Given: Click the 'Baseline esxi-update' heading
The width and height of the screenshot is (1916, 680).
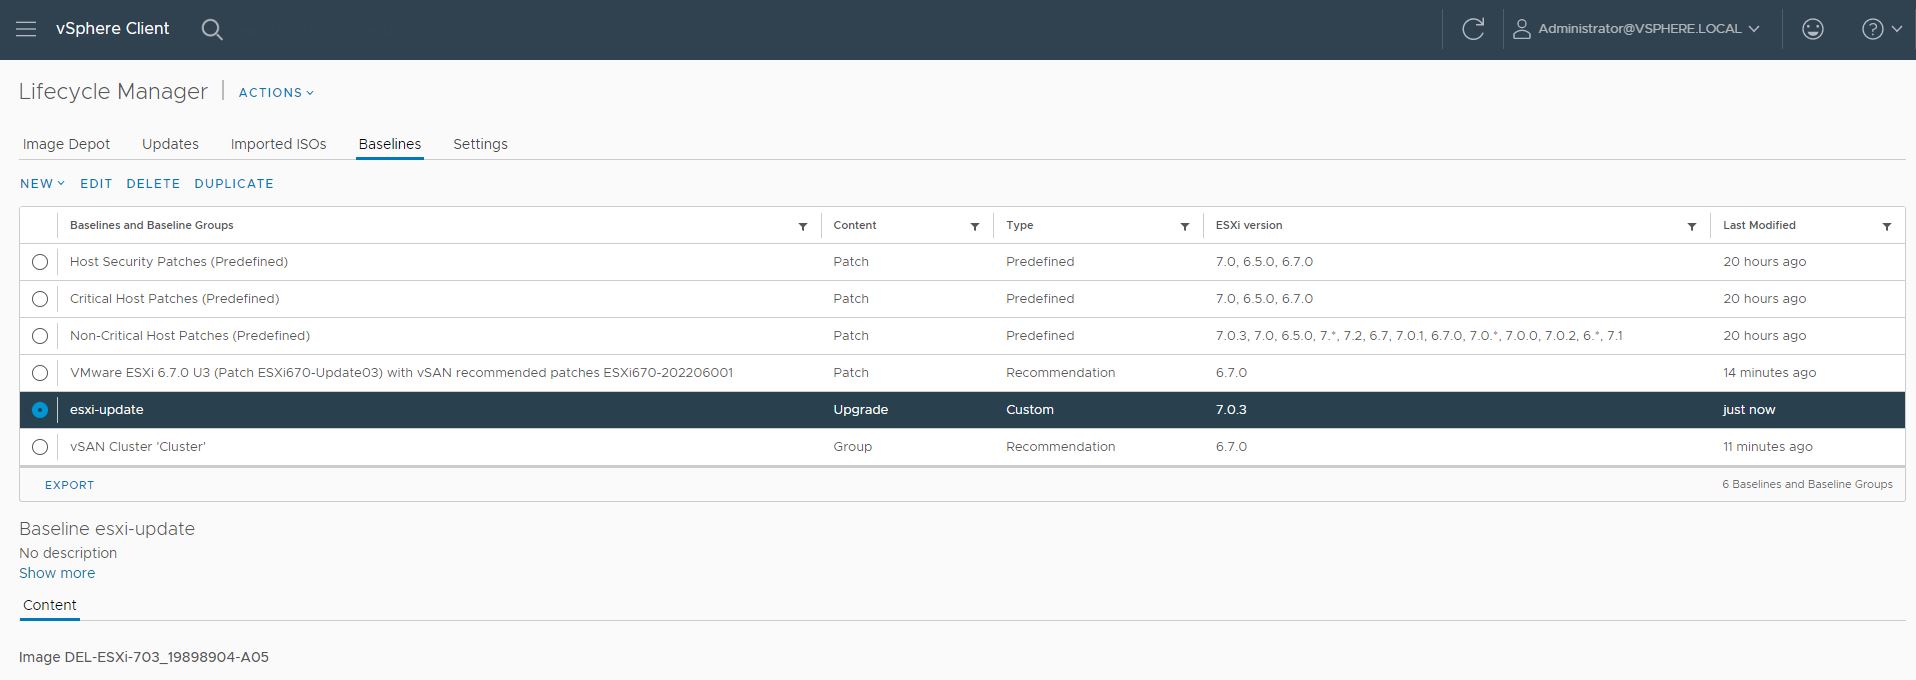Looking at the screenshot, I should 107,529.
